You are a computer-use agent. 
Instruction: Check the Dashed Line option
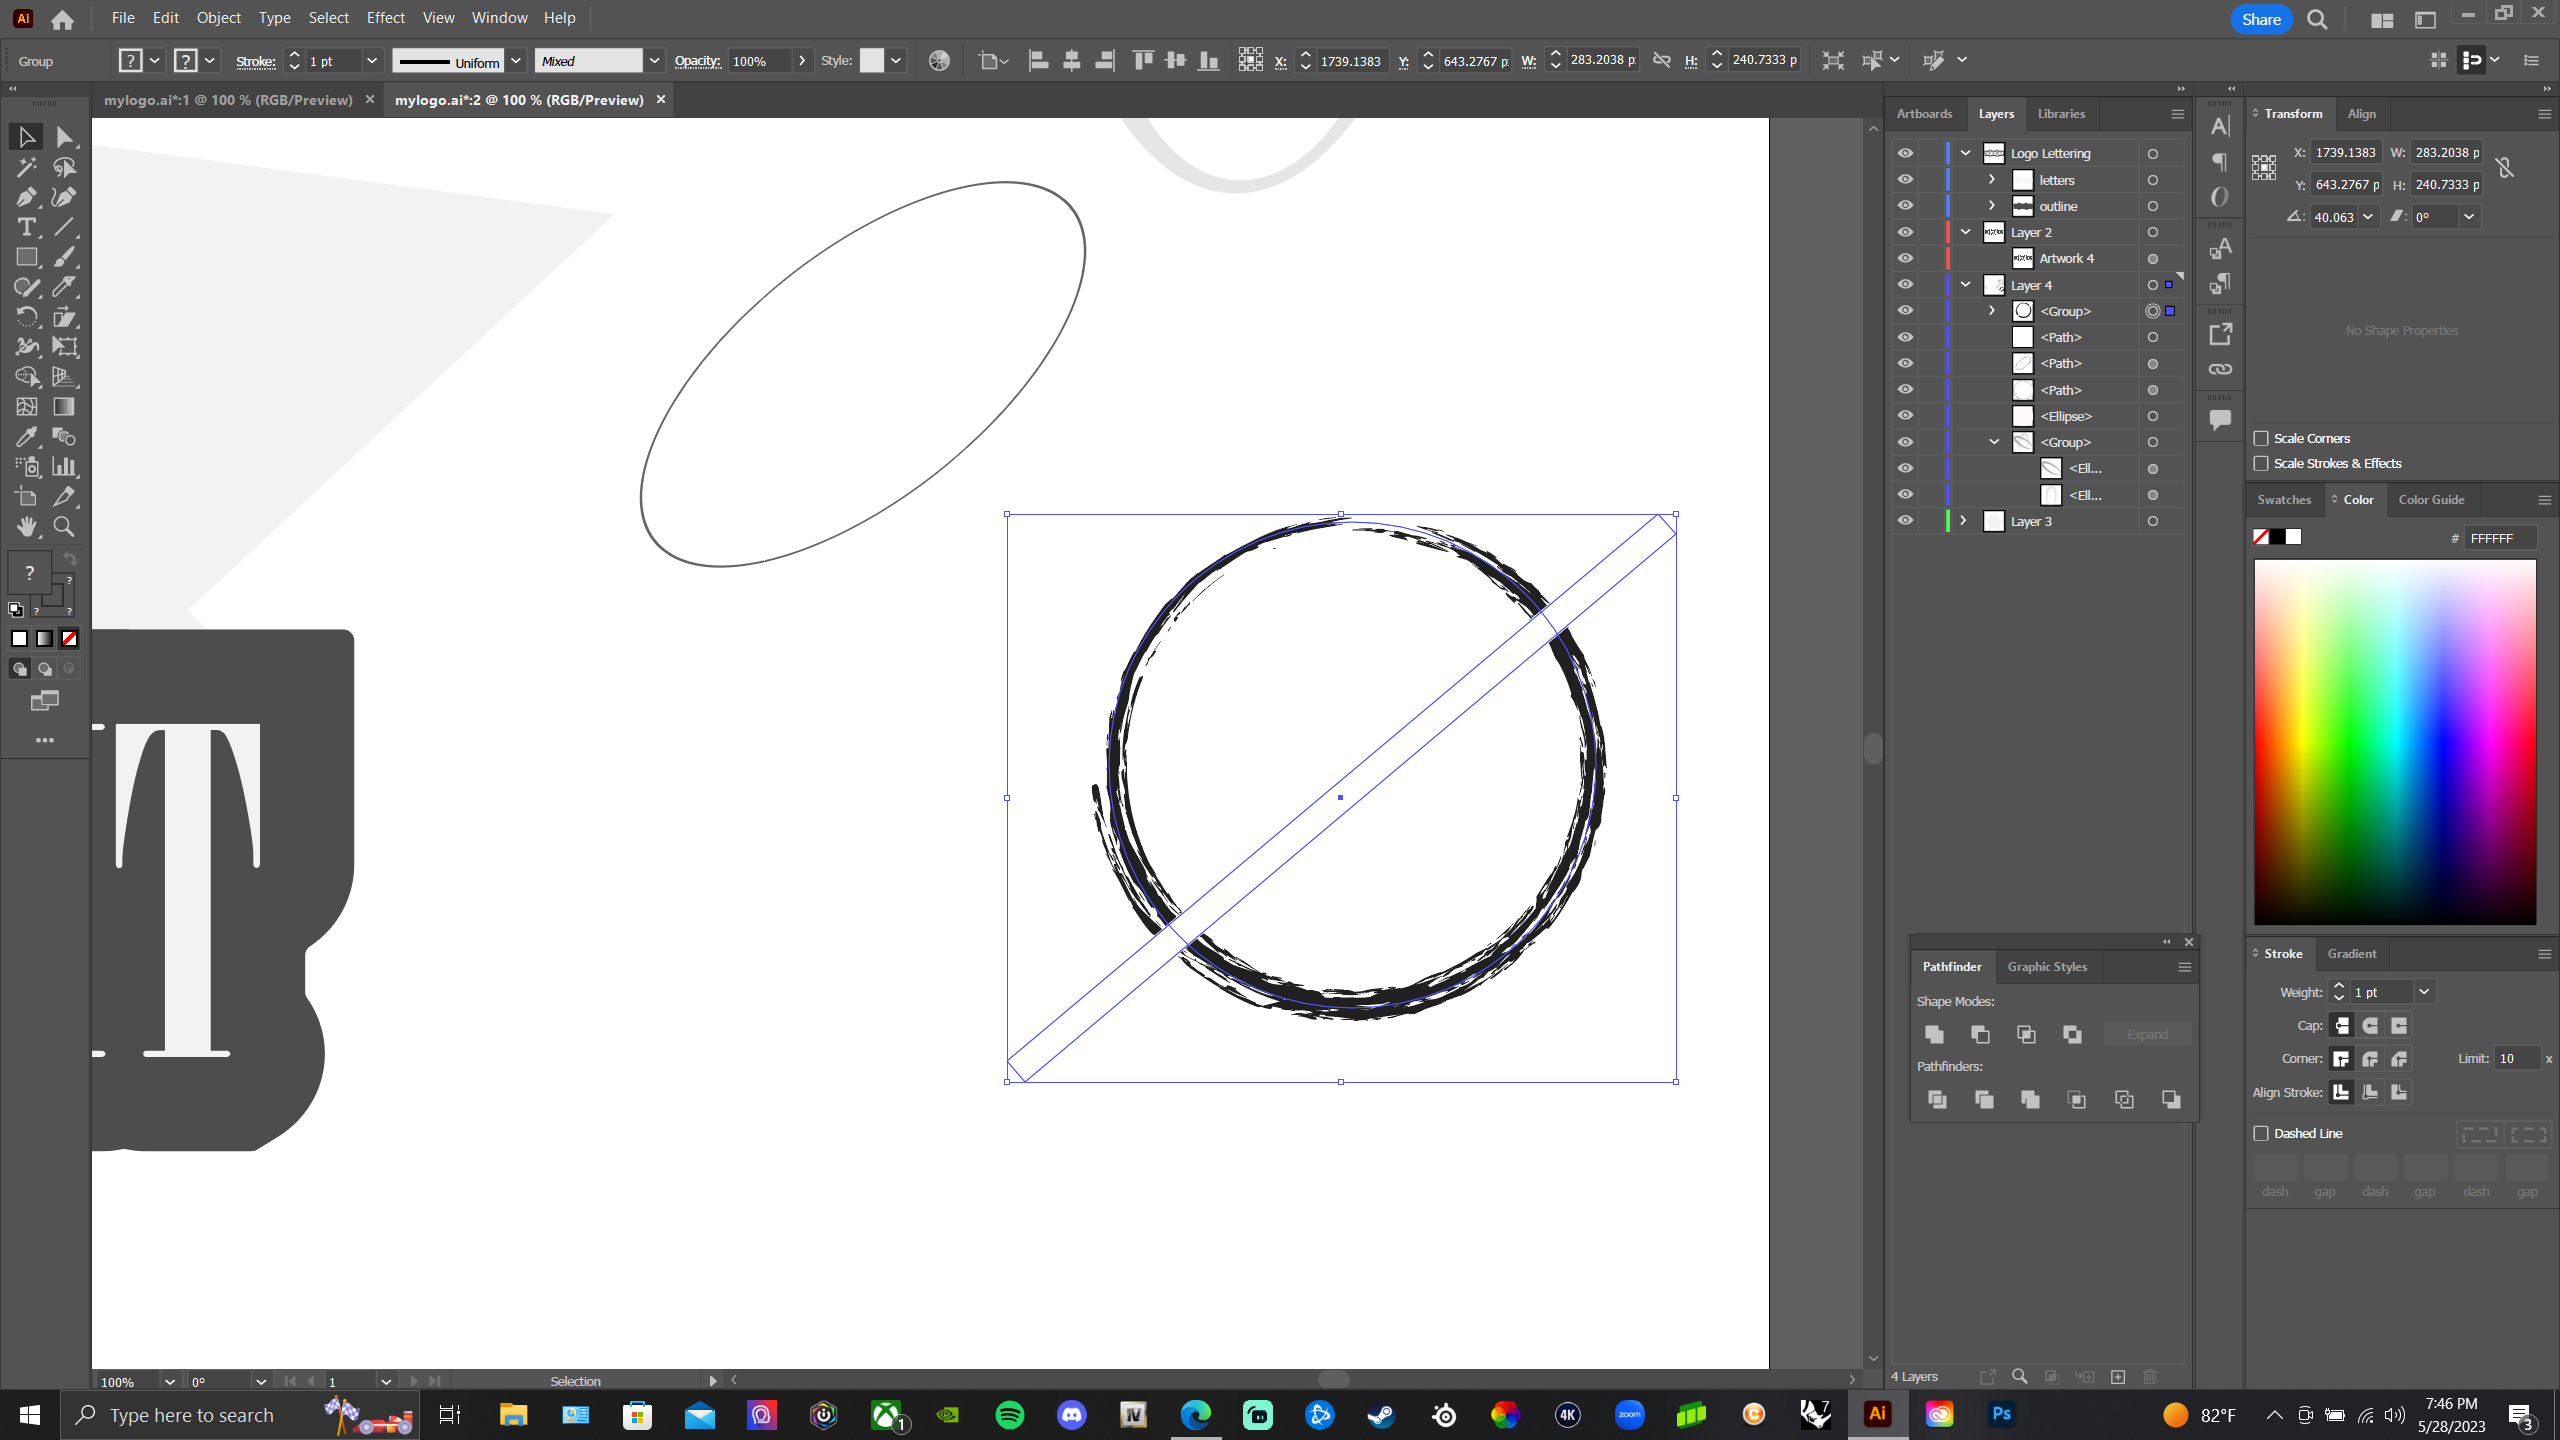point(2263,1133)
